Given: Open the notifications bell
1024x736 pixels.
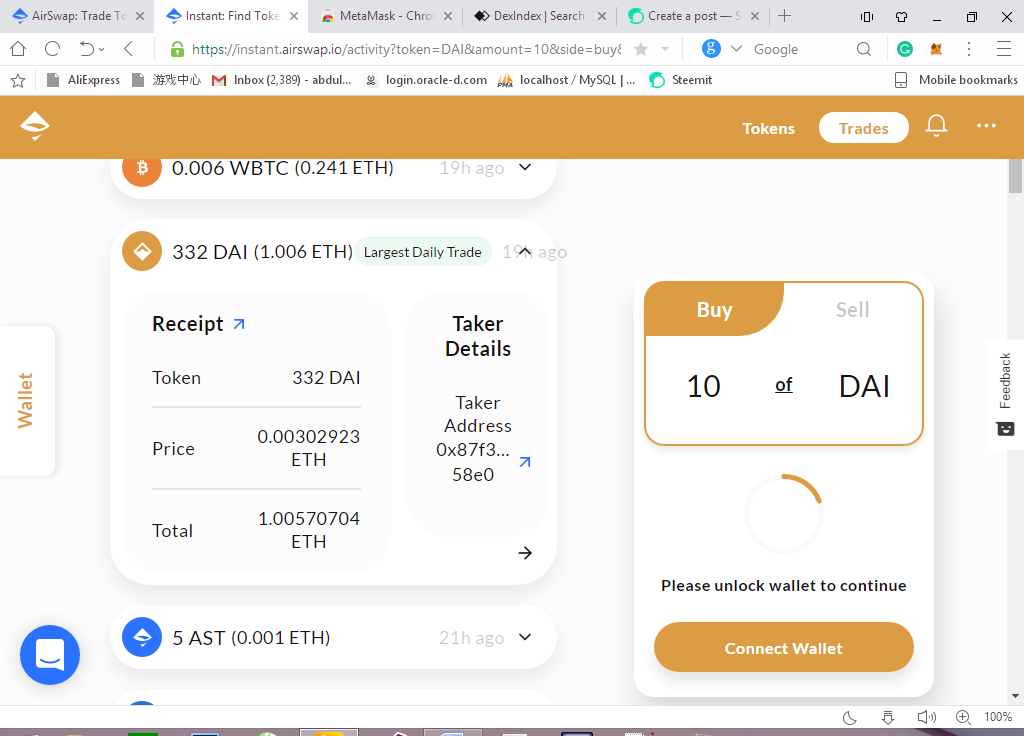Looking at the screenshot, I should tap(936, 125).
